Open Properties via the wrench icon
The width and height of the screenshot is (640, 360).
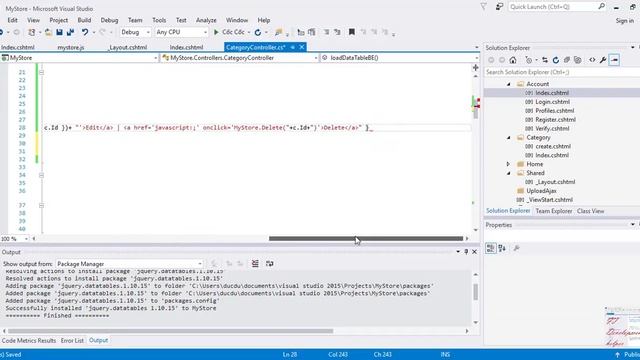[x=603, y=60]
